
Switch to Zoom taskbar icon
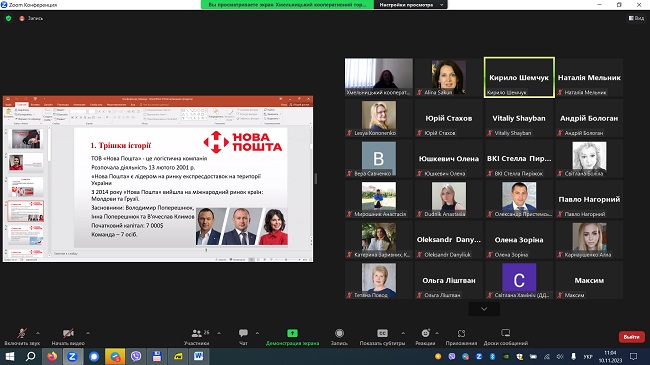pyautogui.click(x=73, y=356)
